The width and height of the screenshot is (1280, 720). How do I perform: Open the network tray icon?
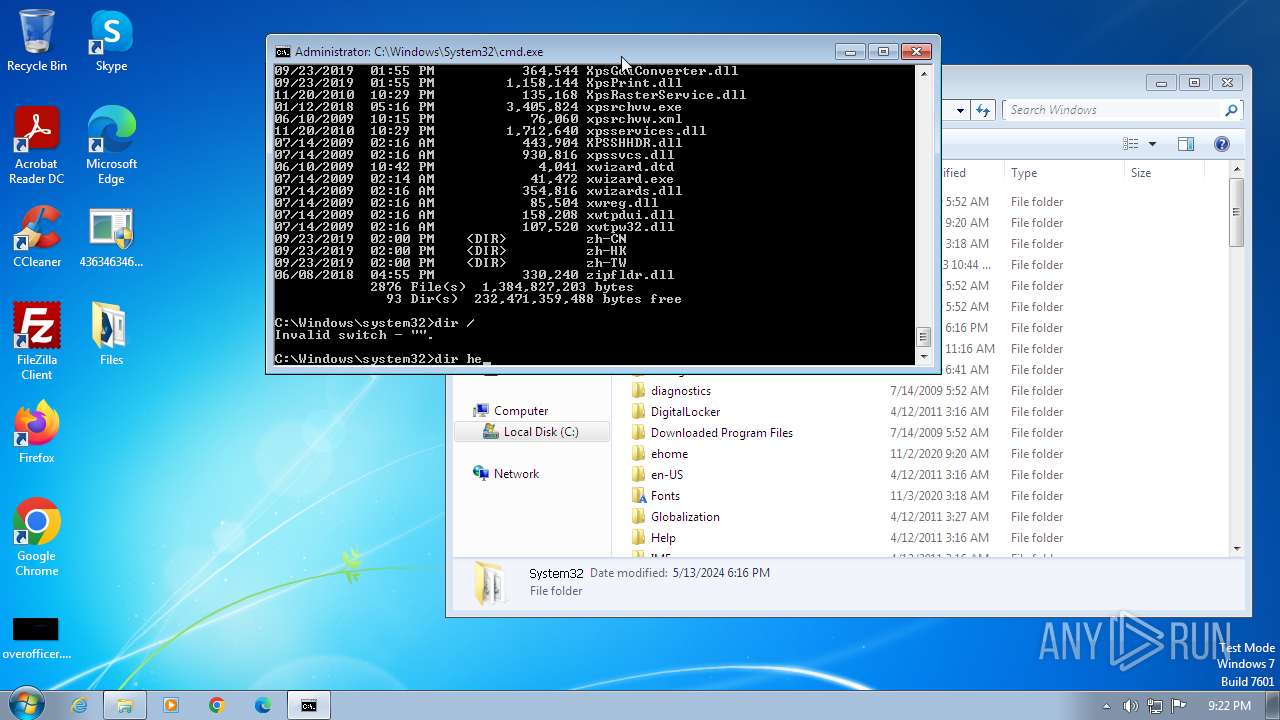point(1154,706)
